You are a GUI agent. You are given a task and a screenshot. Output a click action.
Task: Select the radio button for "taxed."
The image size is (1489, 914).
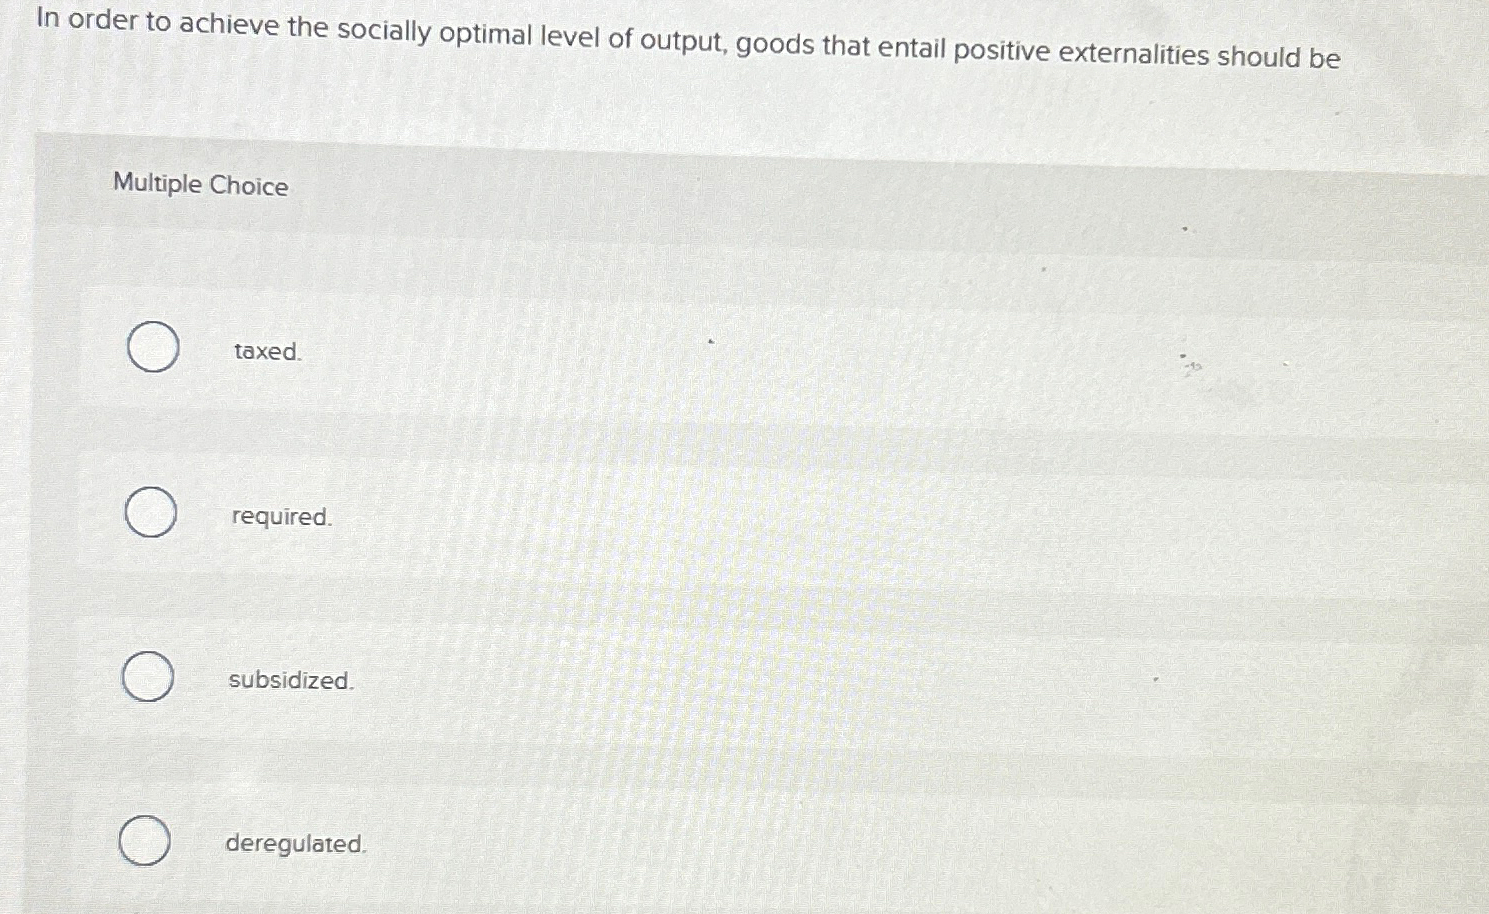[152, 347]
